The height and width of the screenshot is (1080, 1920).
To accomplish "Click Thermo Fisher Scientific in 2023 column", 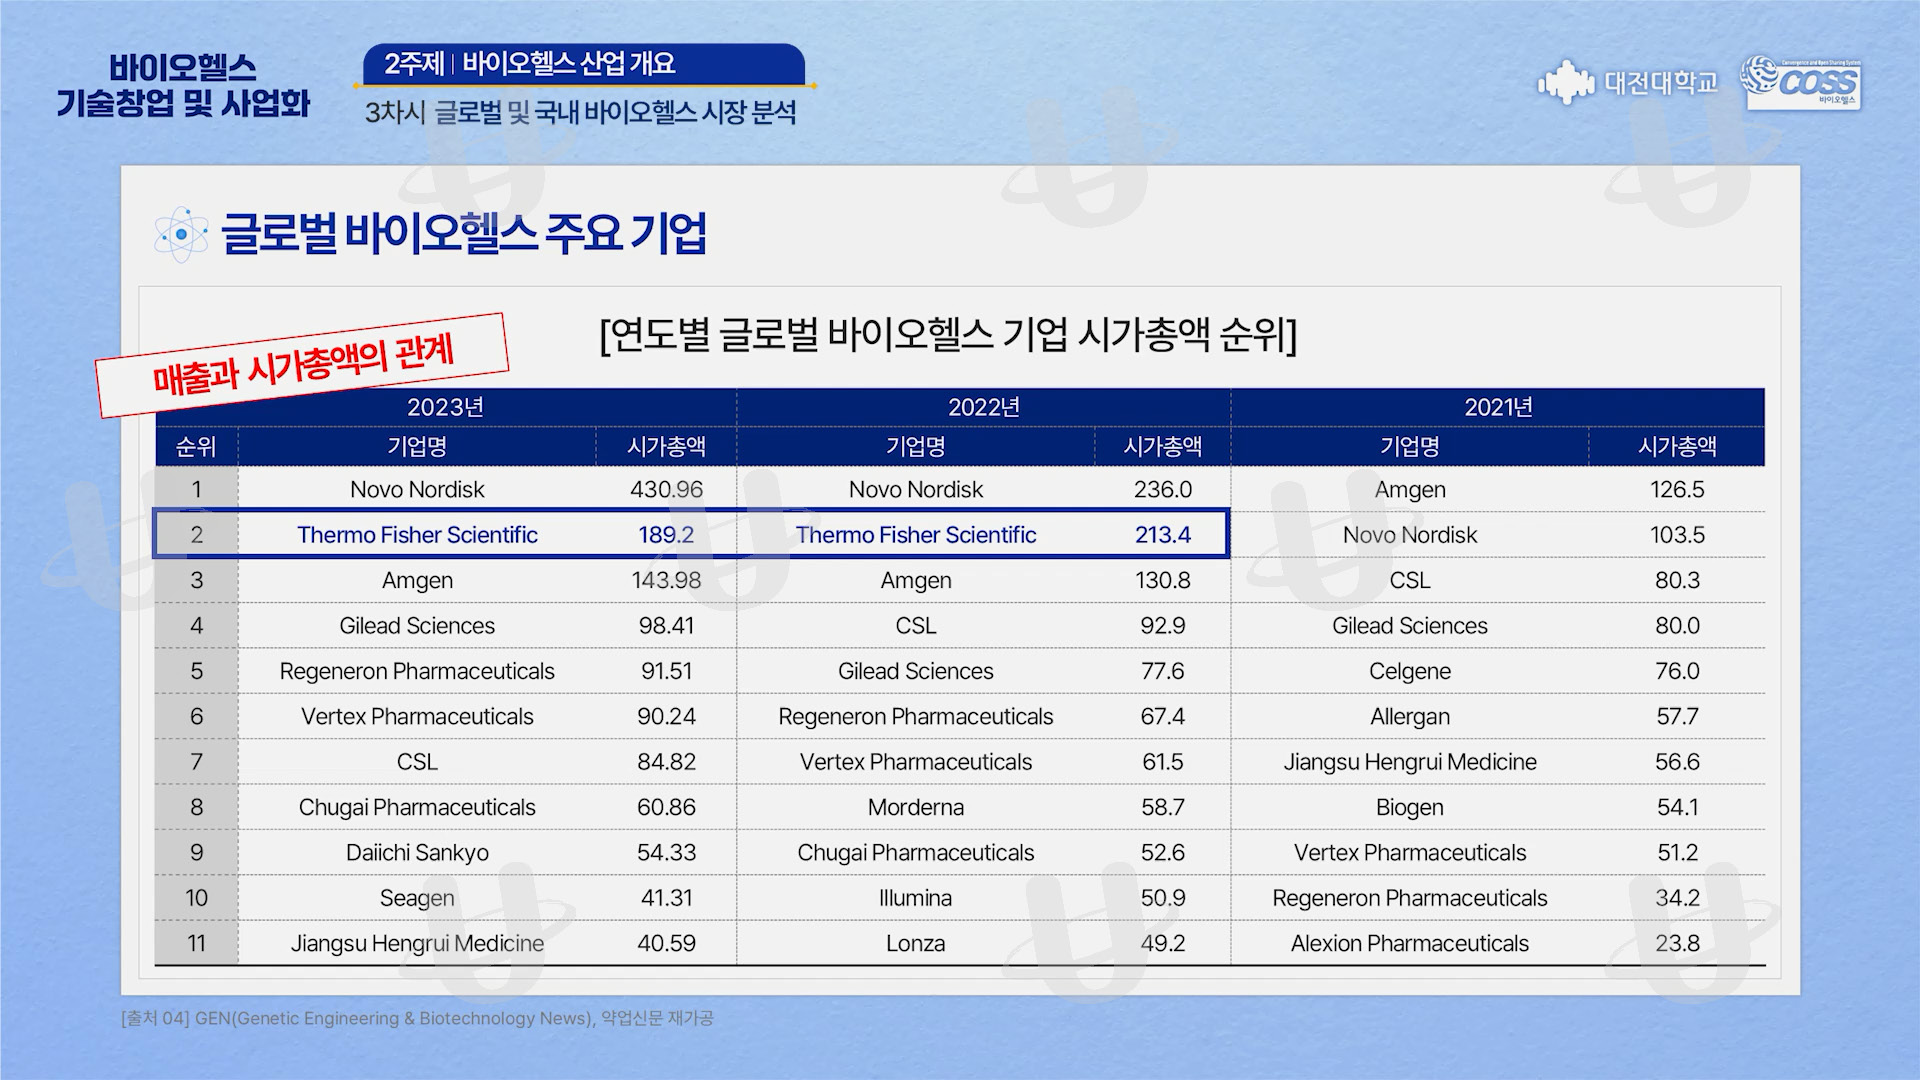I will pyautogui.click(x=417, y=535).
